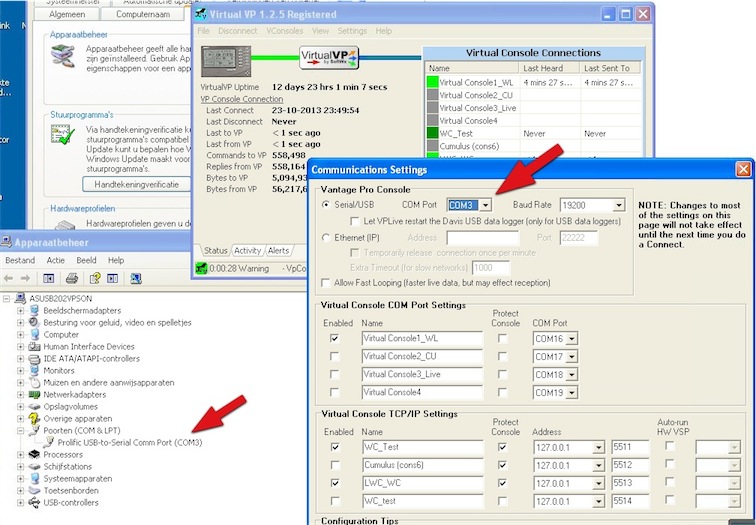Viewport: 756px width, 525px height.
Task: Click the VirtualVP logo image
Action: click(x=329, y=57)
